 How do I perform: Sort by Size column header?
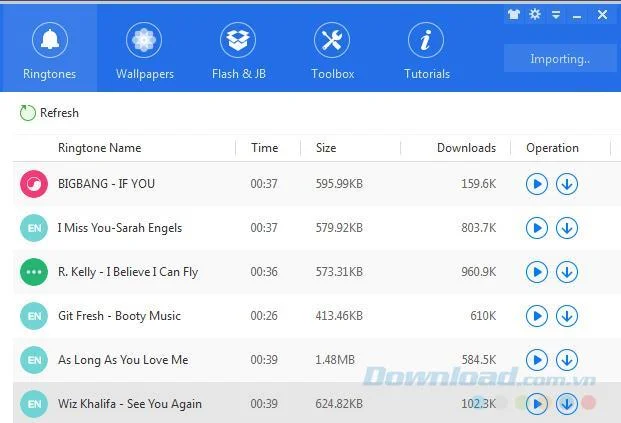(x=326, y=148)
